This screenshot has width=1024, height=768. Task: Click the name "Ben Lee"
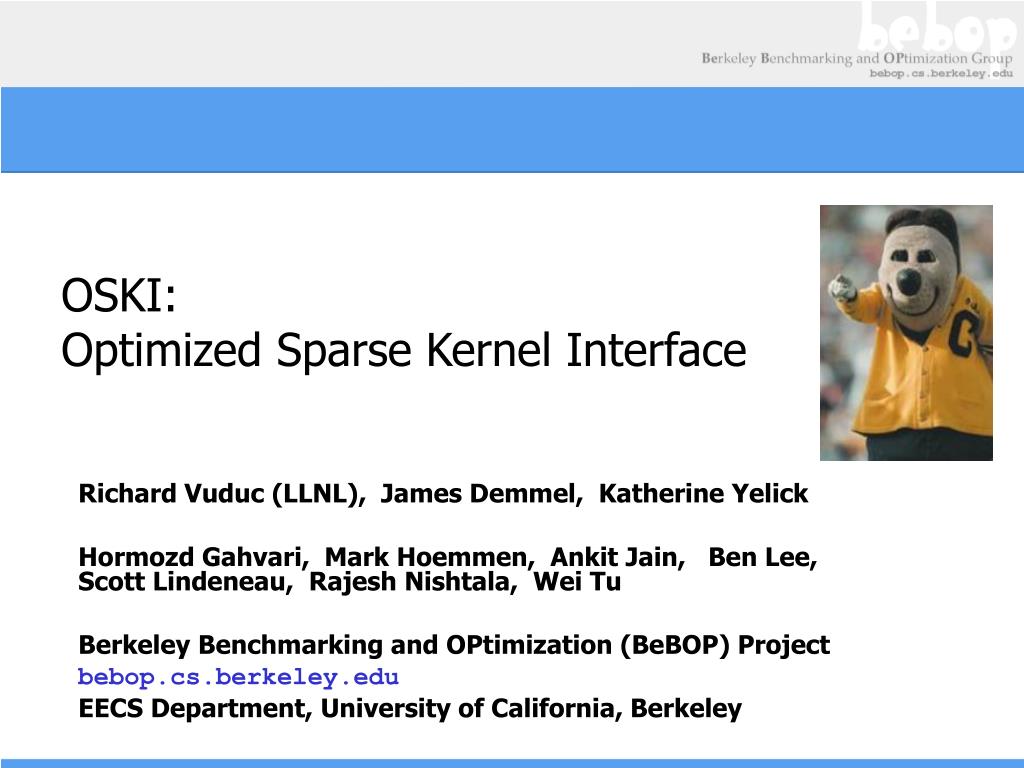tap(760, 557)
